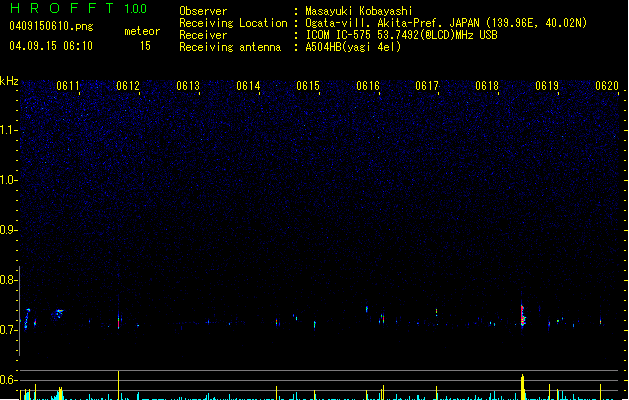Select the file name 0409150610.png
This screenshot has width=629, height=400.
(x=51, y=26)
